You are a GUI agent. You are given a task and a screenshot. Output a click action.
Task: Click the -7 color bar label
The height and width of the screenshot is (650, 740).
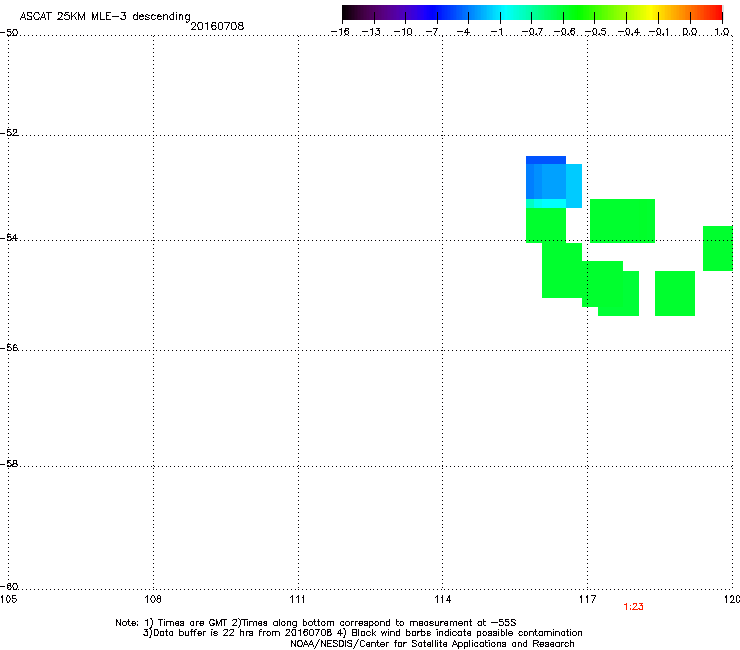(x=433, y=32)
